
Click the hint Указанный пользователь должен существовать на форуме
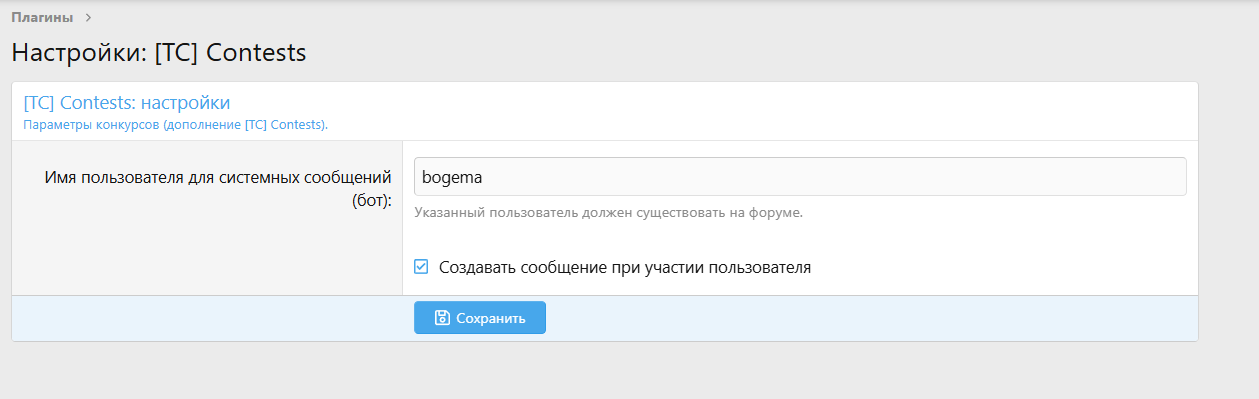(x=609, y=213)
